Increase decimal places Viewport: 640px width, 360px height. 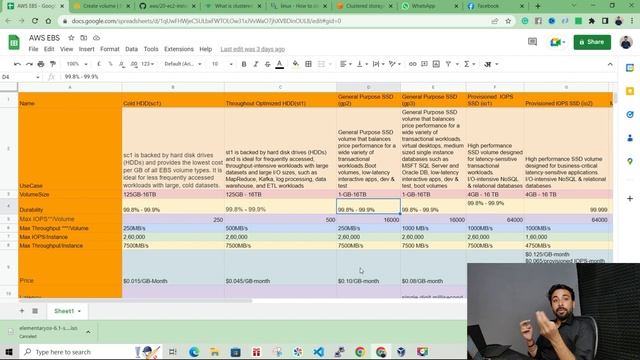coord(134,64)
